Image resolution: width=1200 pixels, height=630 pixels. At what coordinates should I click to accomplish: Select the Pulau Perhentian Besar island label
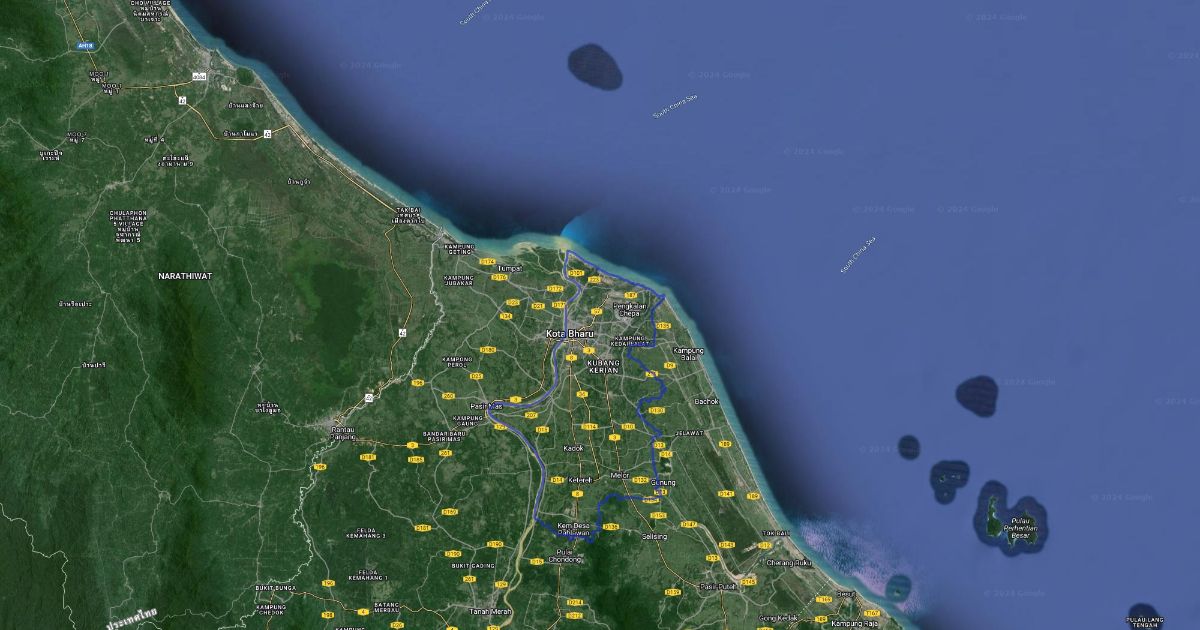1019,527
